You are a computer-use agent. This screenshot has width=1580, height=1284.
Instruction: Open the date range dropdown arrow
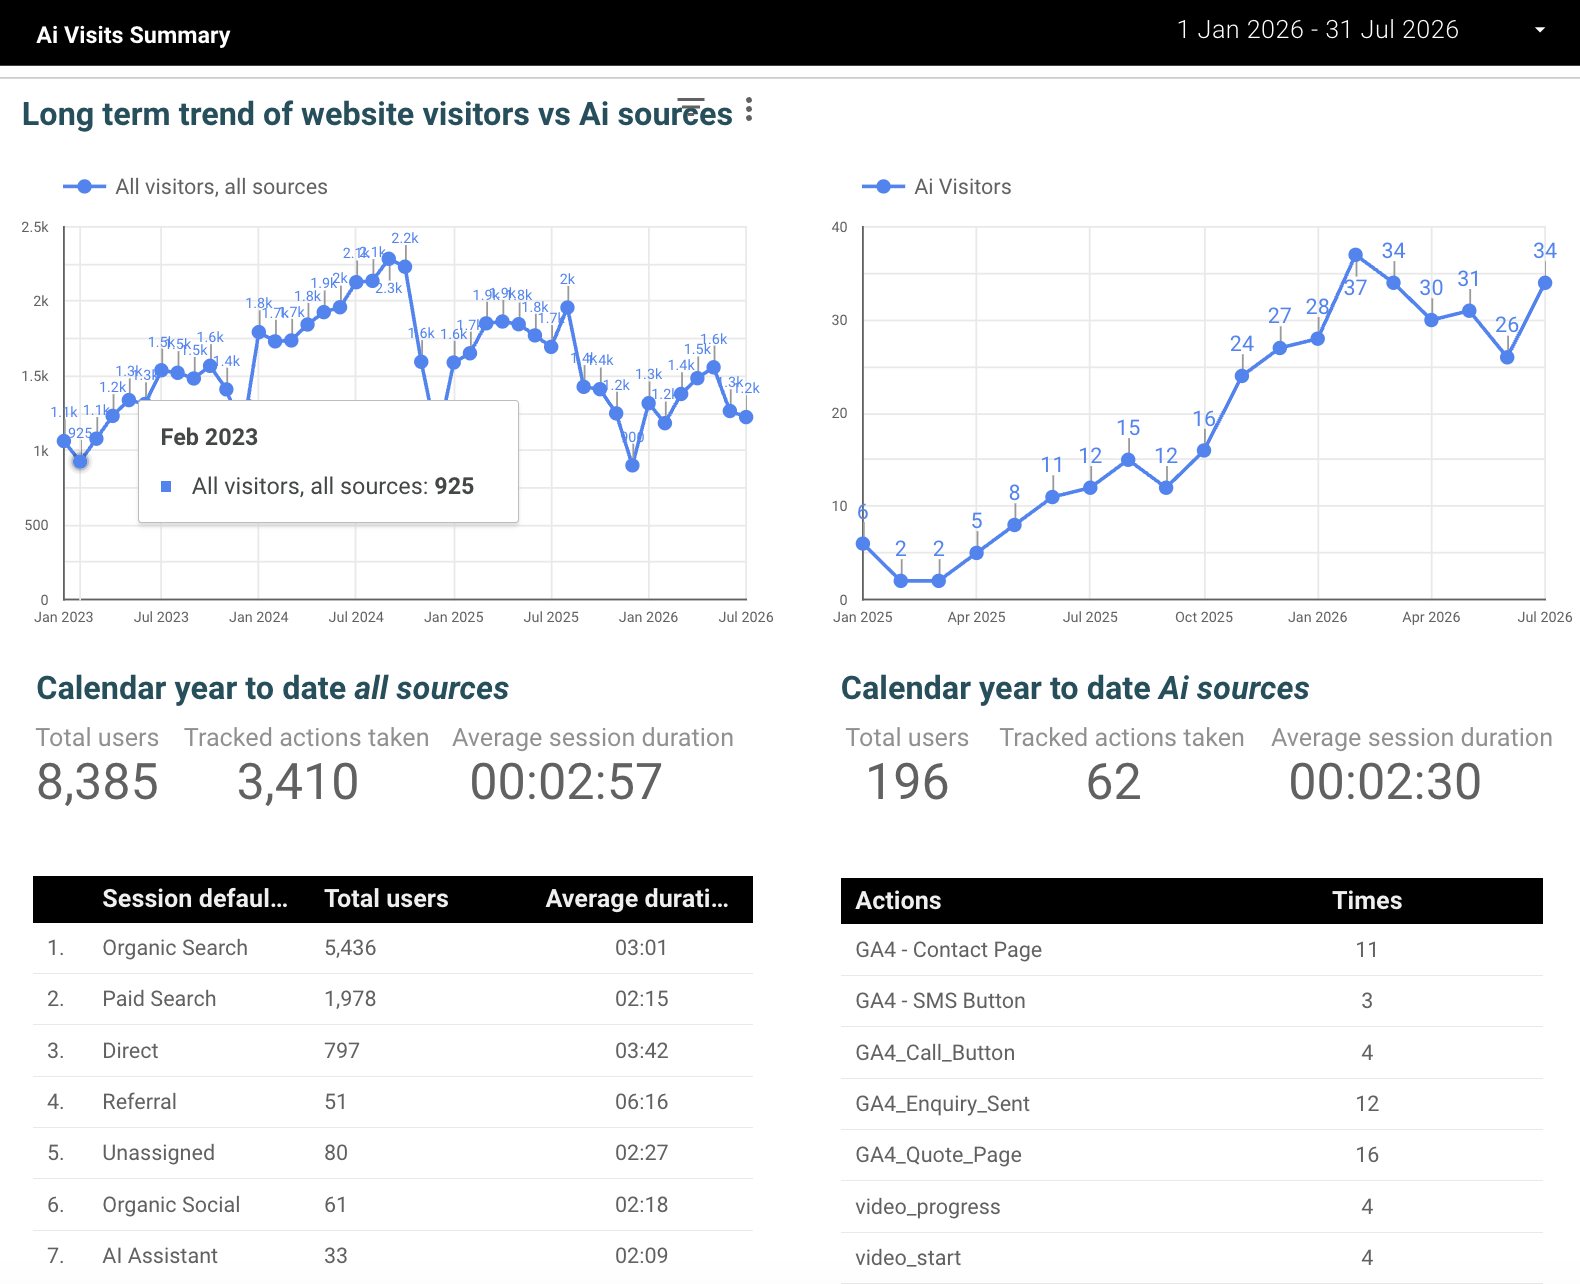pos(1540,30)
